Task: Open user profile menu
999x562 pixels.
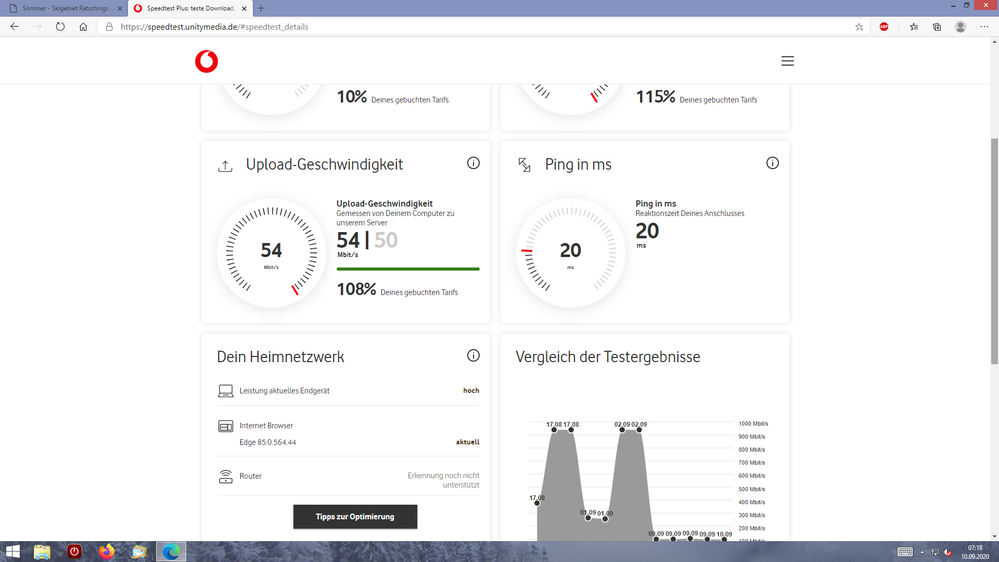Action: (960, 27)
